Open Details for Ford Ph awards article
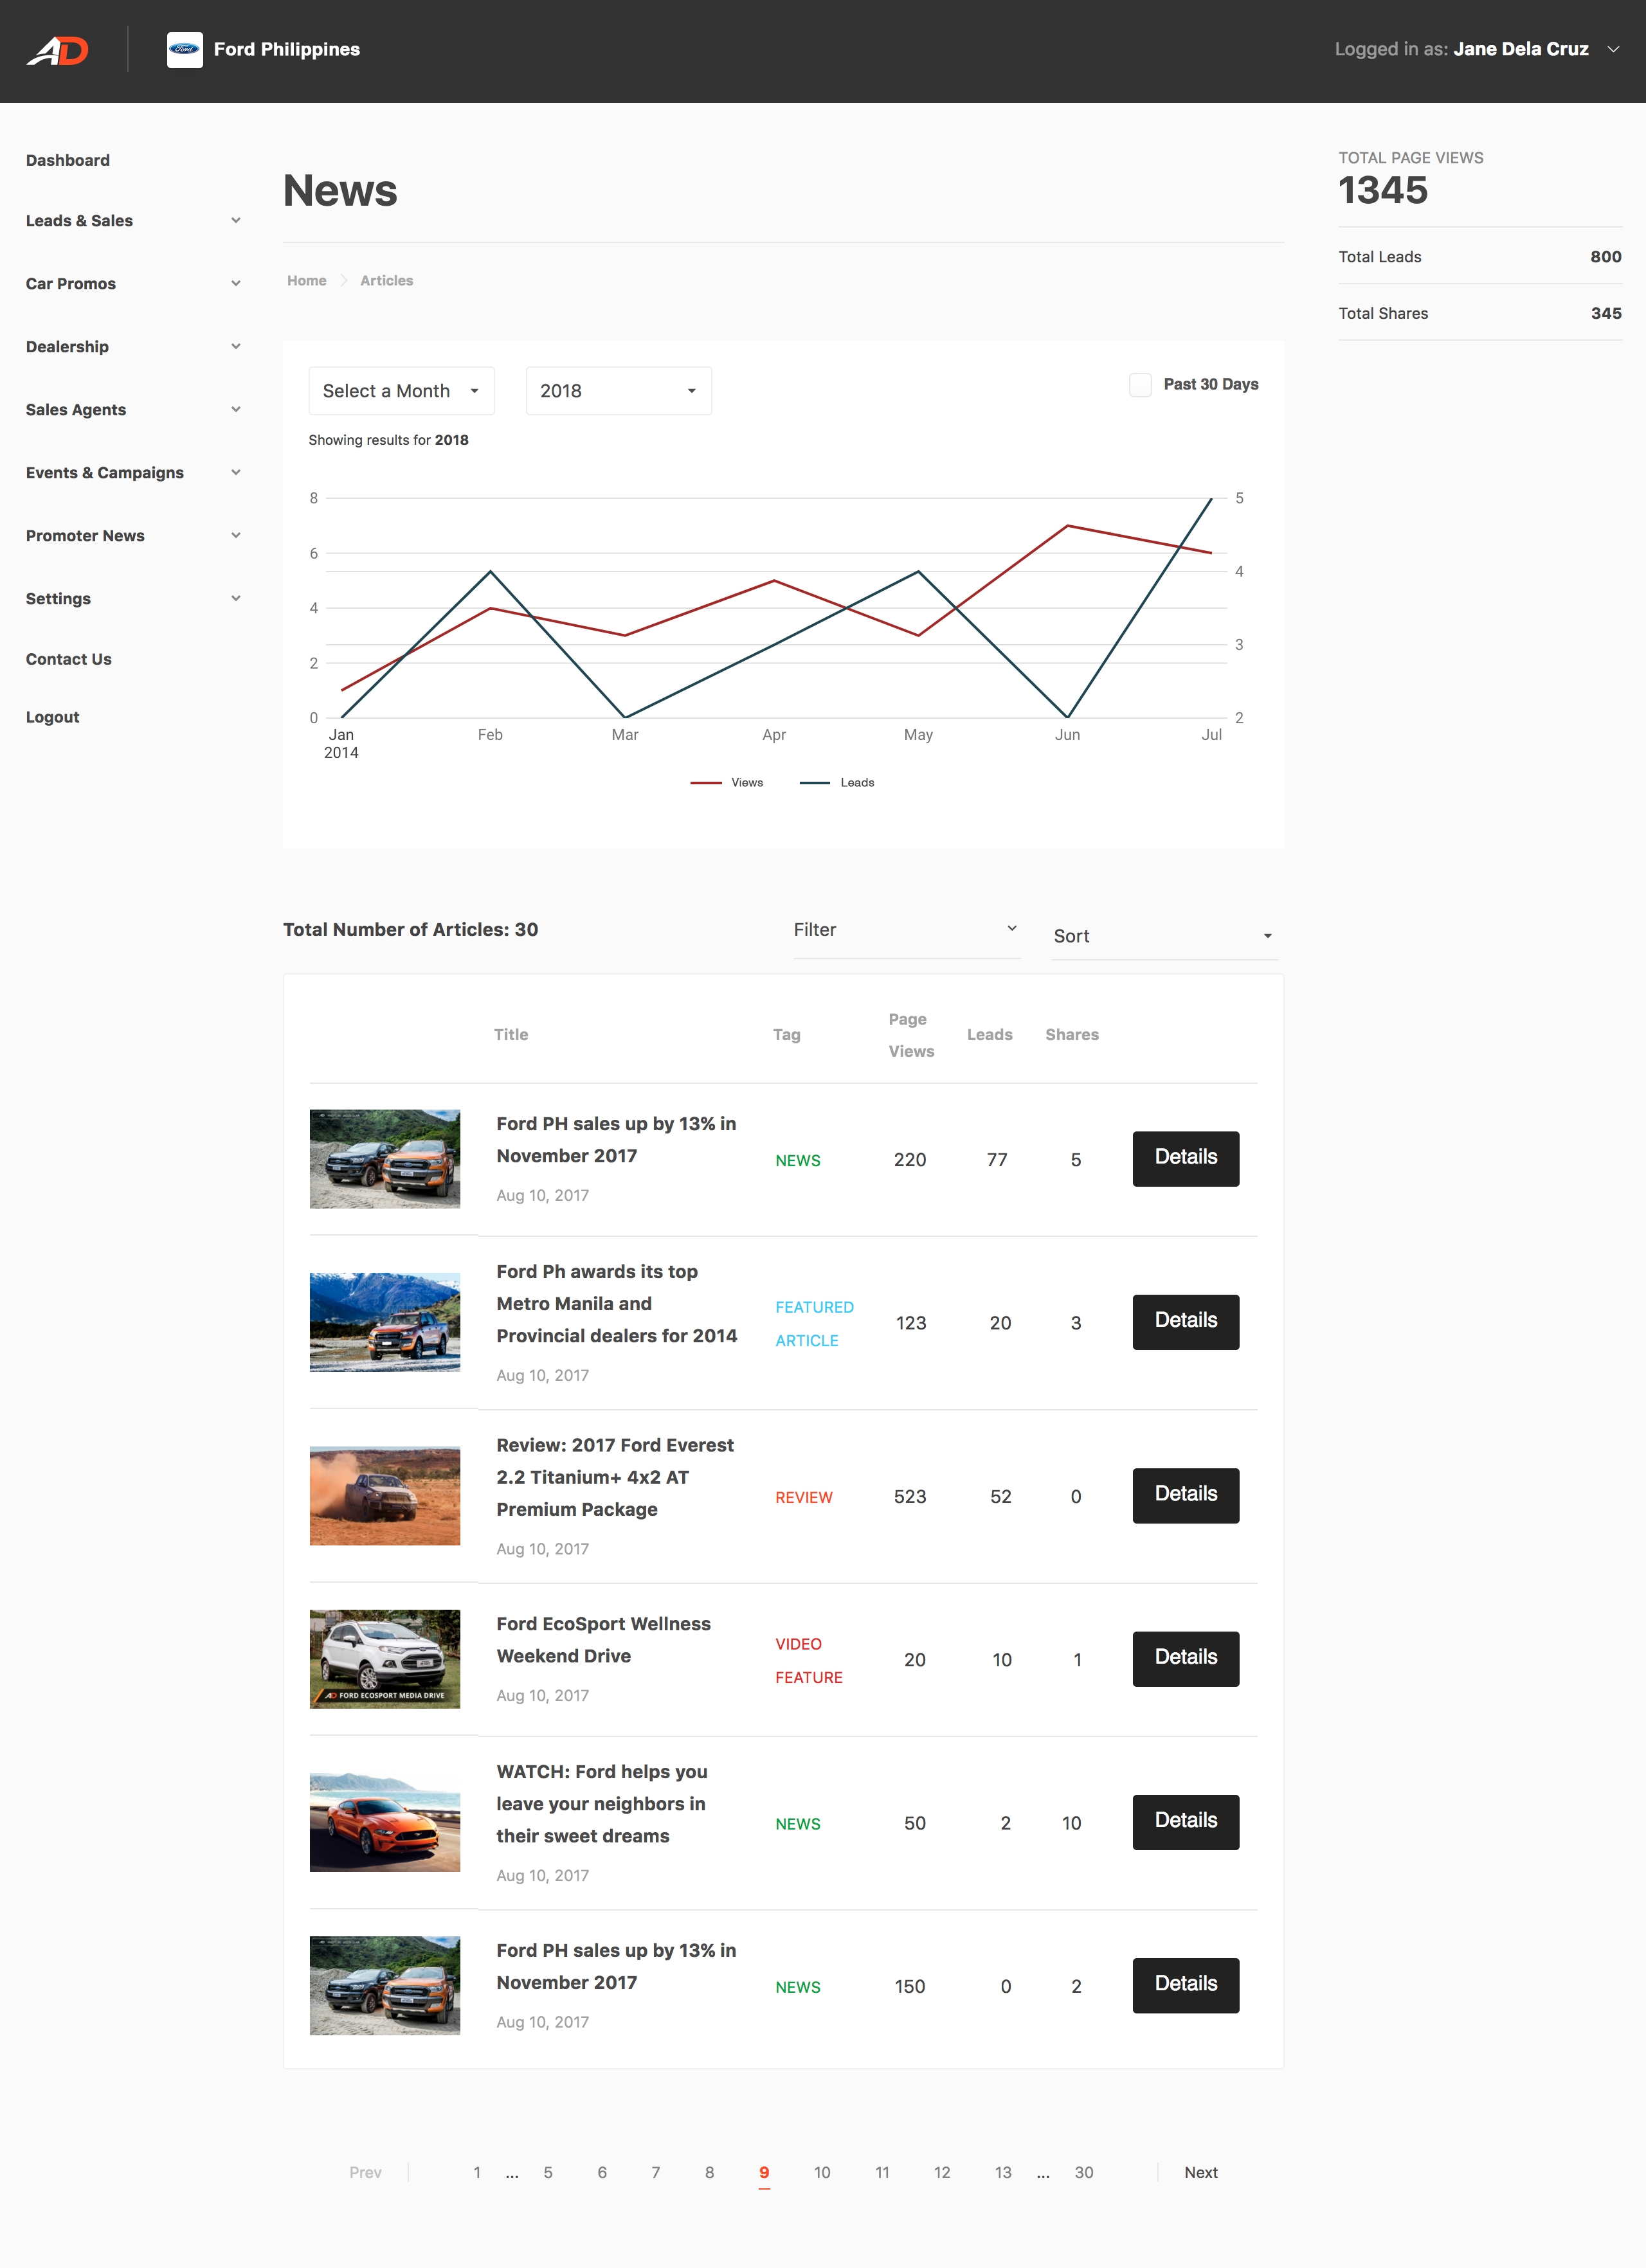 (x=1186, y=1322)
